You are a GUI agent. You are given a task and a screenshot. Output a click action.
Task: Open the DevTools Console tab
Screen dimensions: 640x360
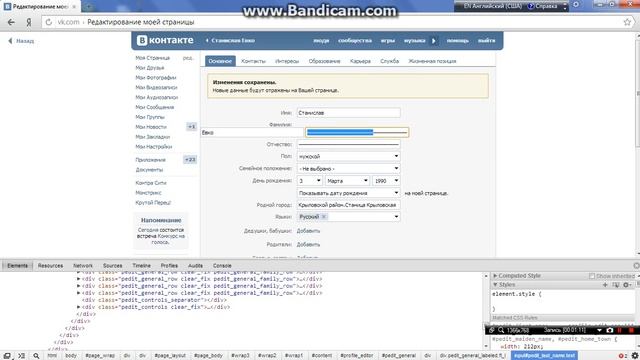(x=222, y=266)
